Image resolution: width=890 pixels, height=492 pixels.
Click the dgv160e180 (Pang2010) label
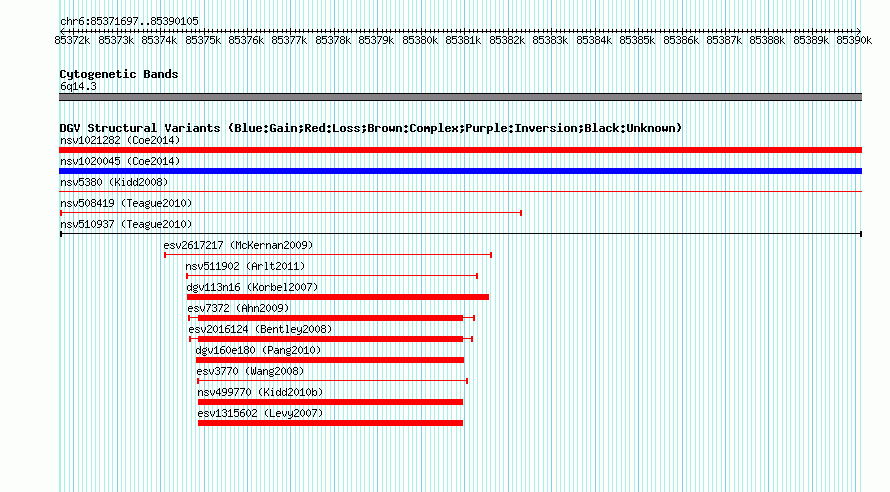pyautogui.click(x=258, y=350)
